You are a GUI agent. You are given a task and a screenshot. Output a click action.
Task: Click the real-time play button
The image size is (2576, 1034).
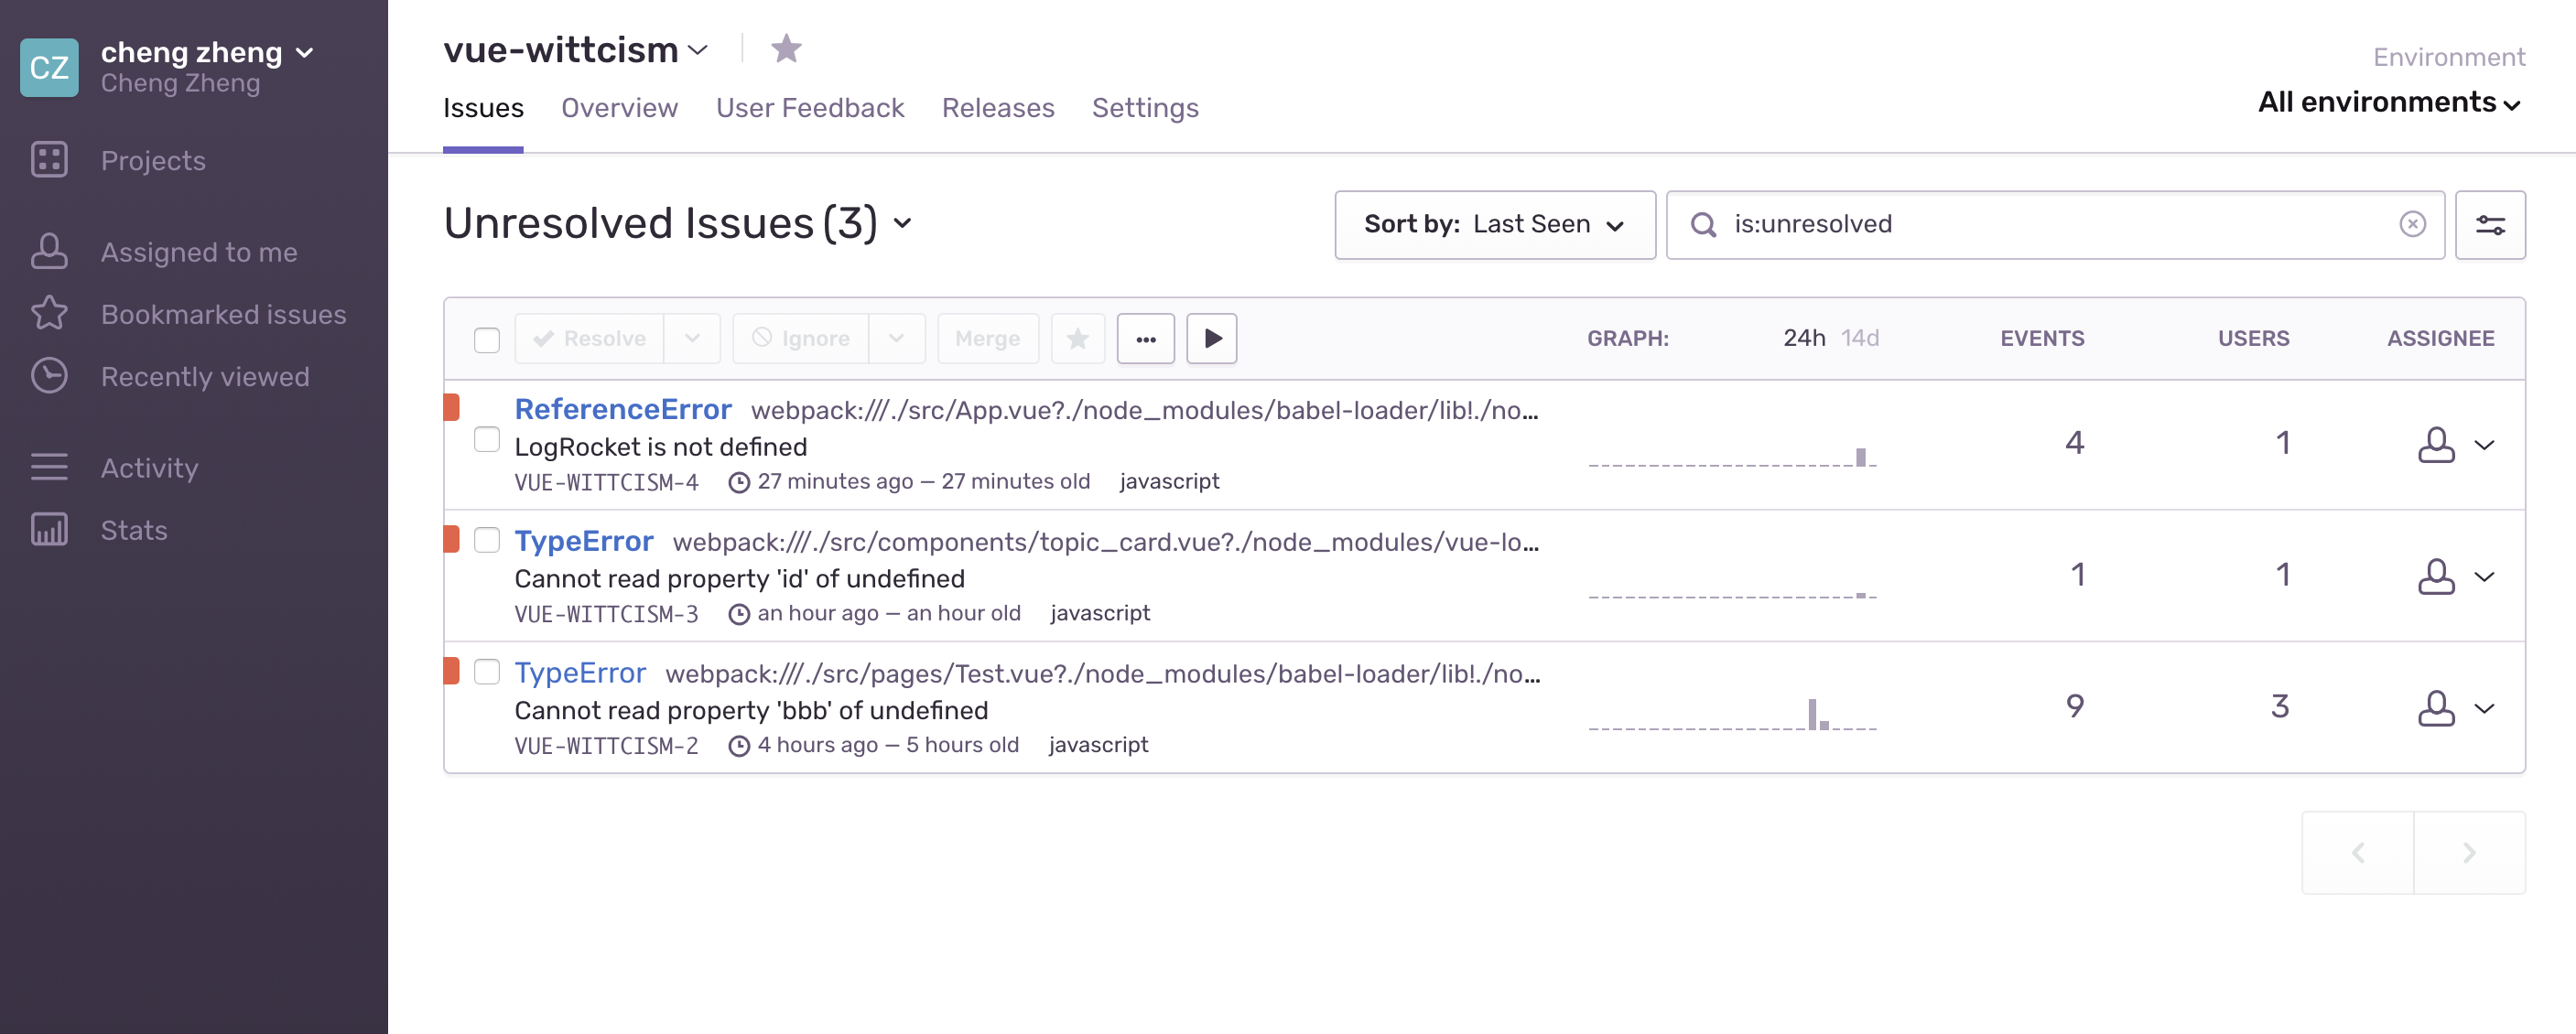pos(1211,338)
